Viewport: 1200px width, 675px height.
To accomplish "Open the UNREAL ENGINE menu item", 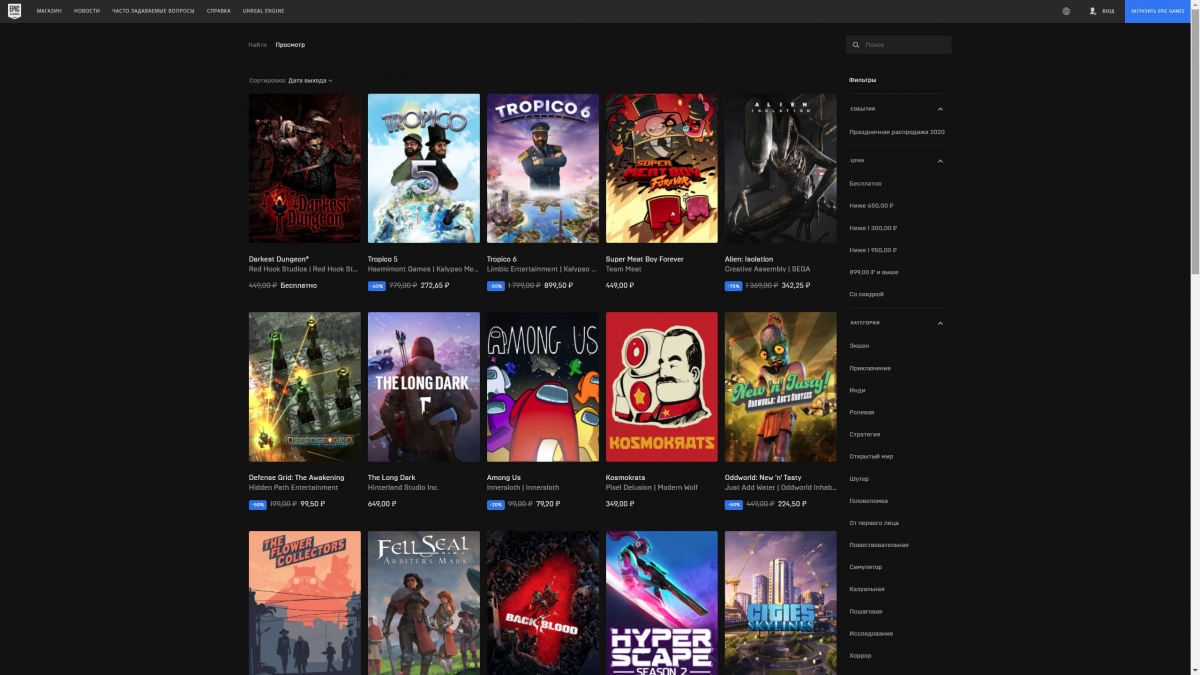I will coord(263,11).
